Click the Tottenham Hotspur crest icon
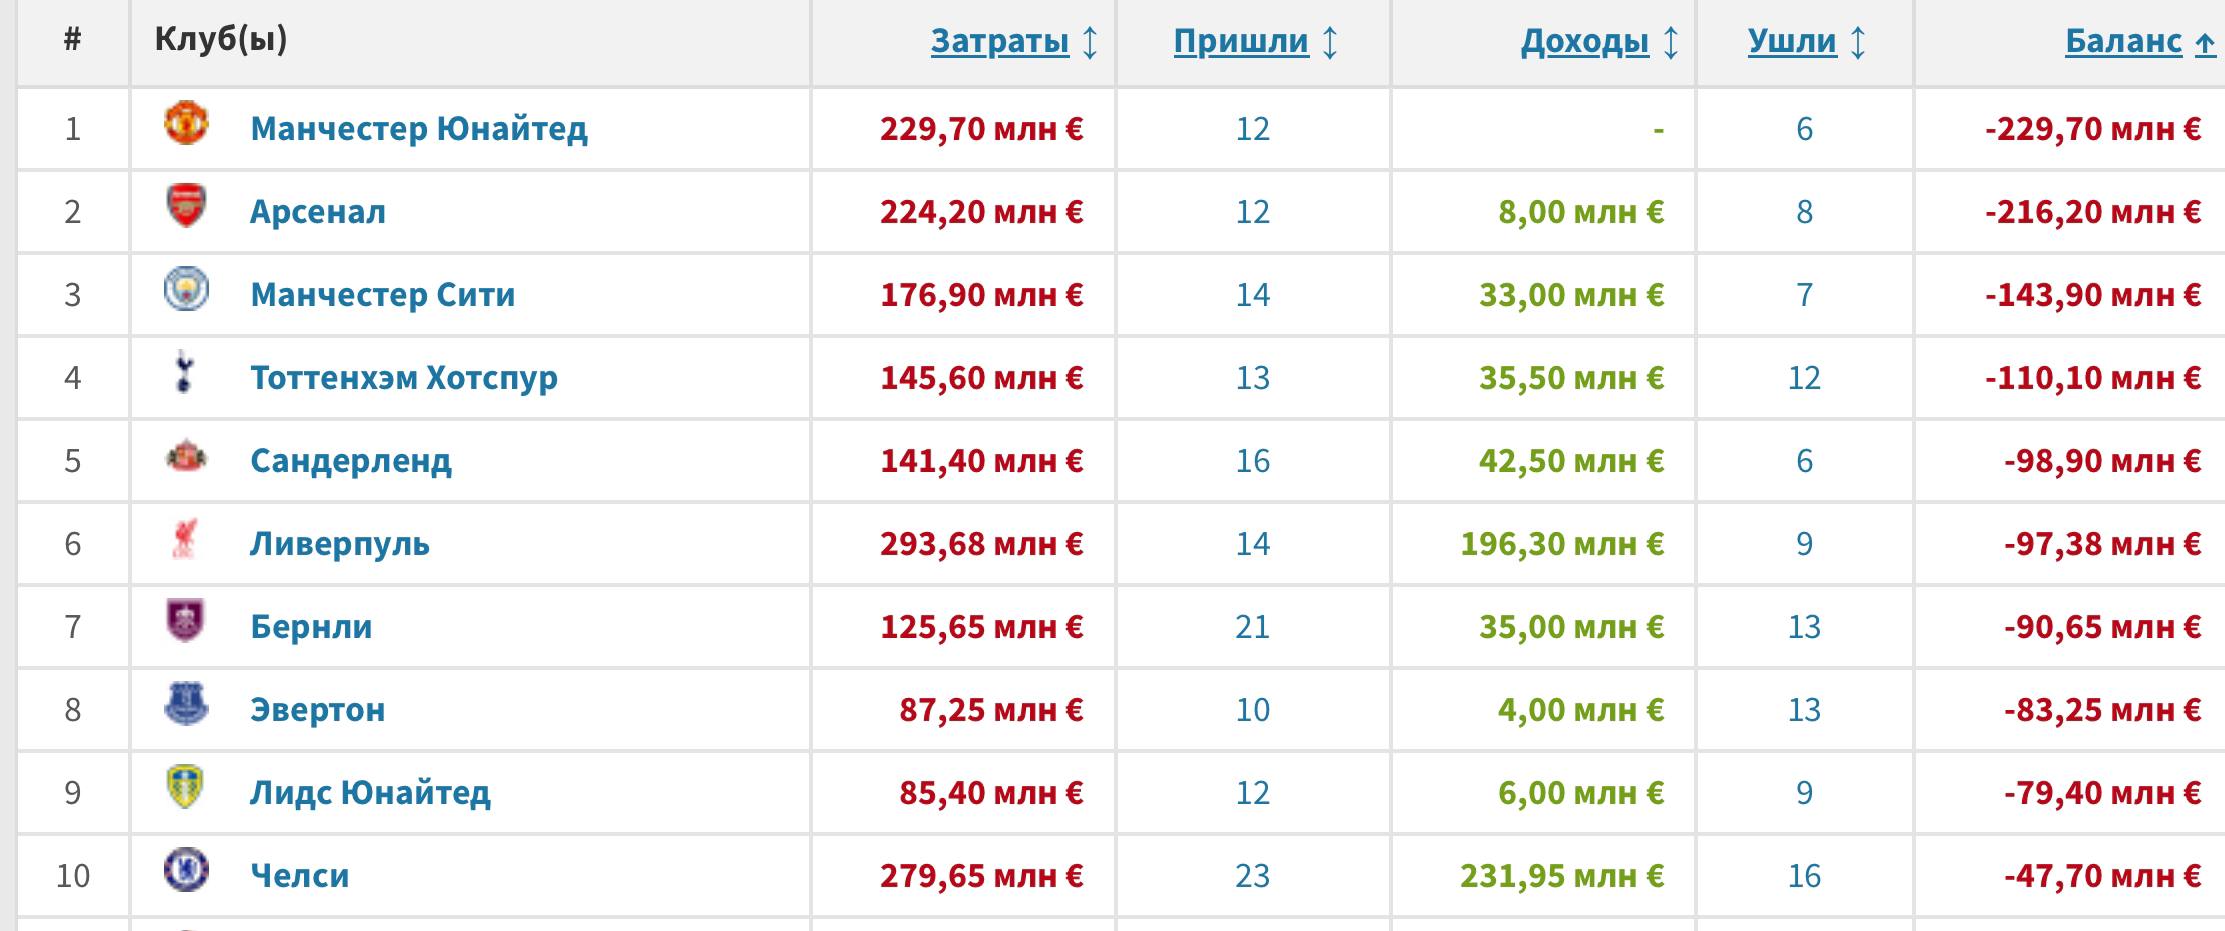The width and height of the screenshot is (2225, 931). (x=183, y=372)
